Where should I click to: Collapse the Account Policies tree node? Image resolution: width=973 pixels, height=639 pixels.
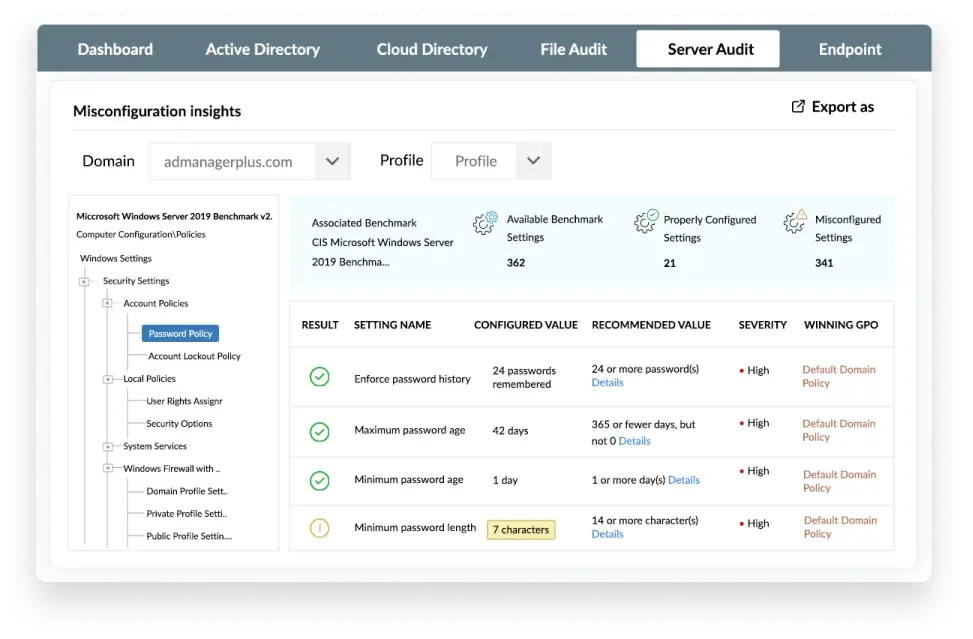point(107,303)
